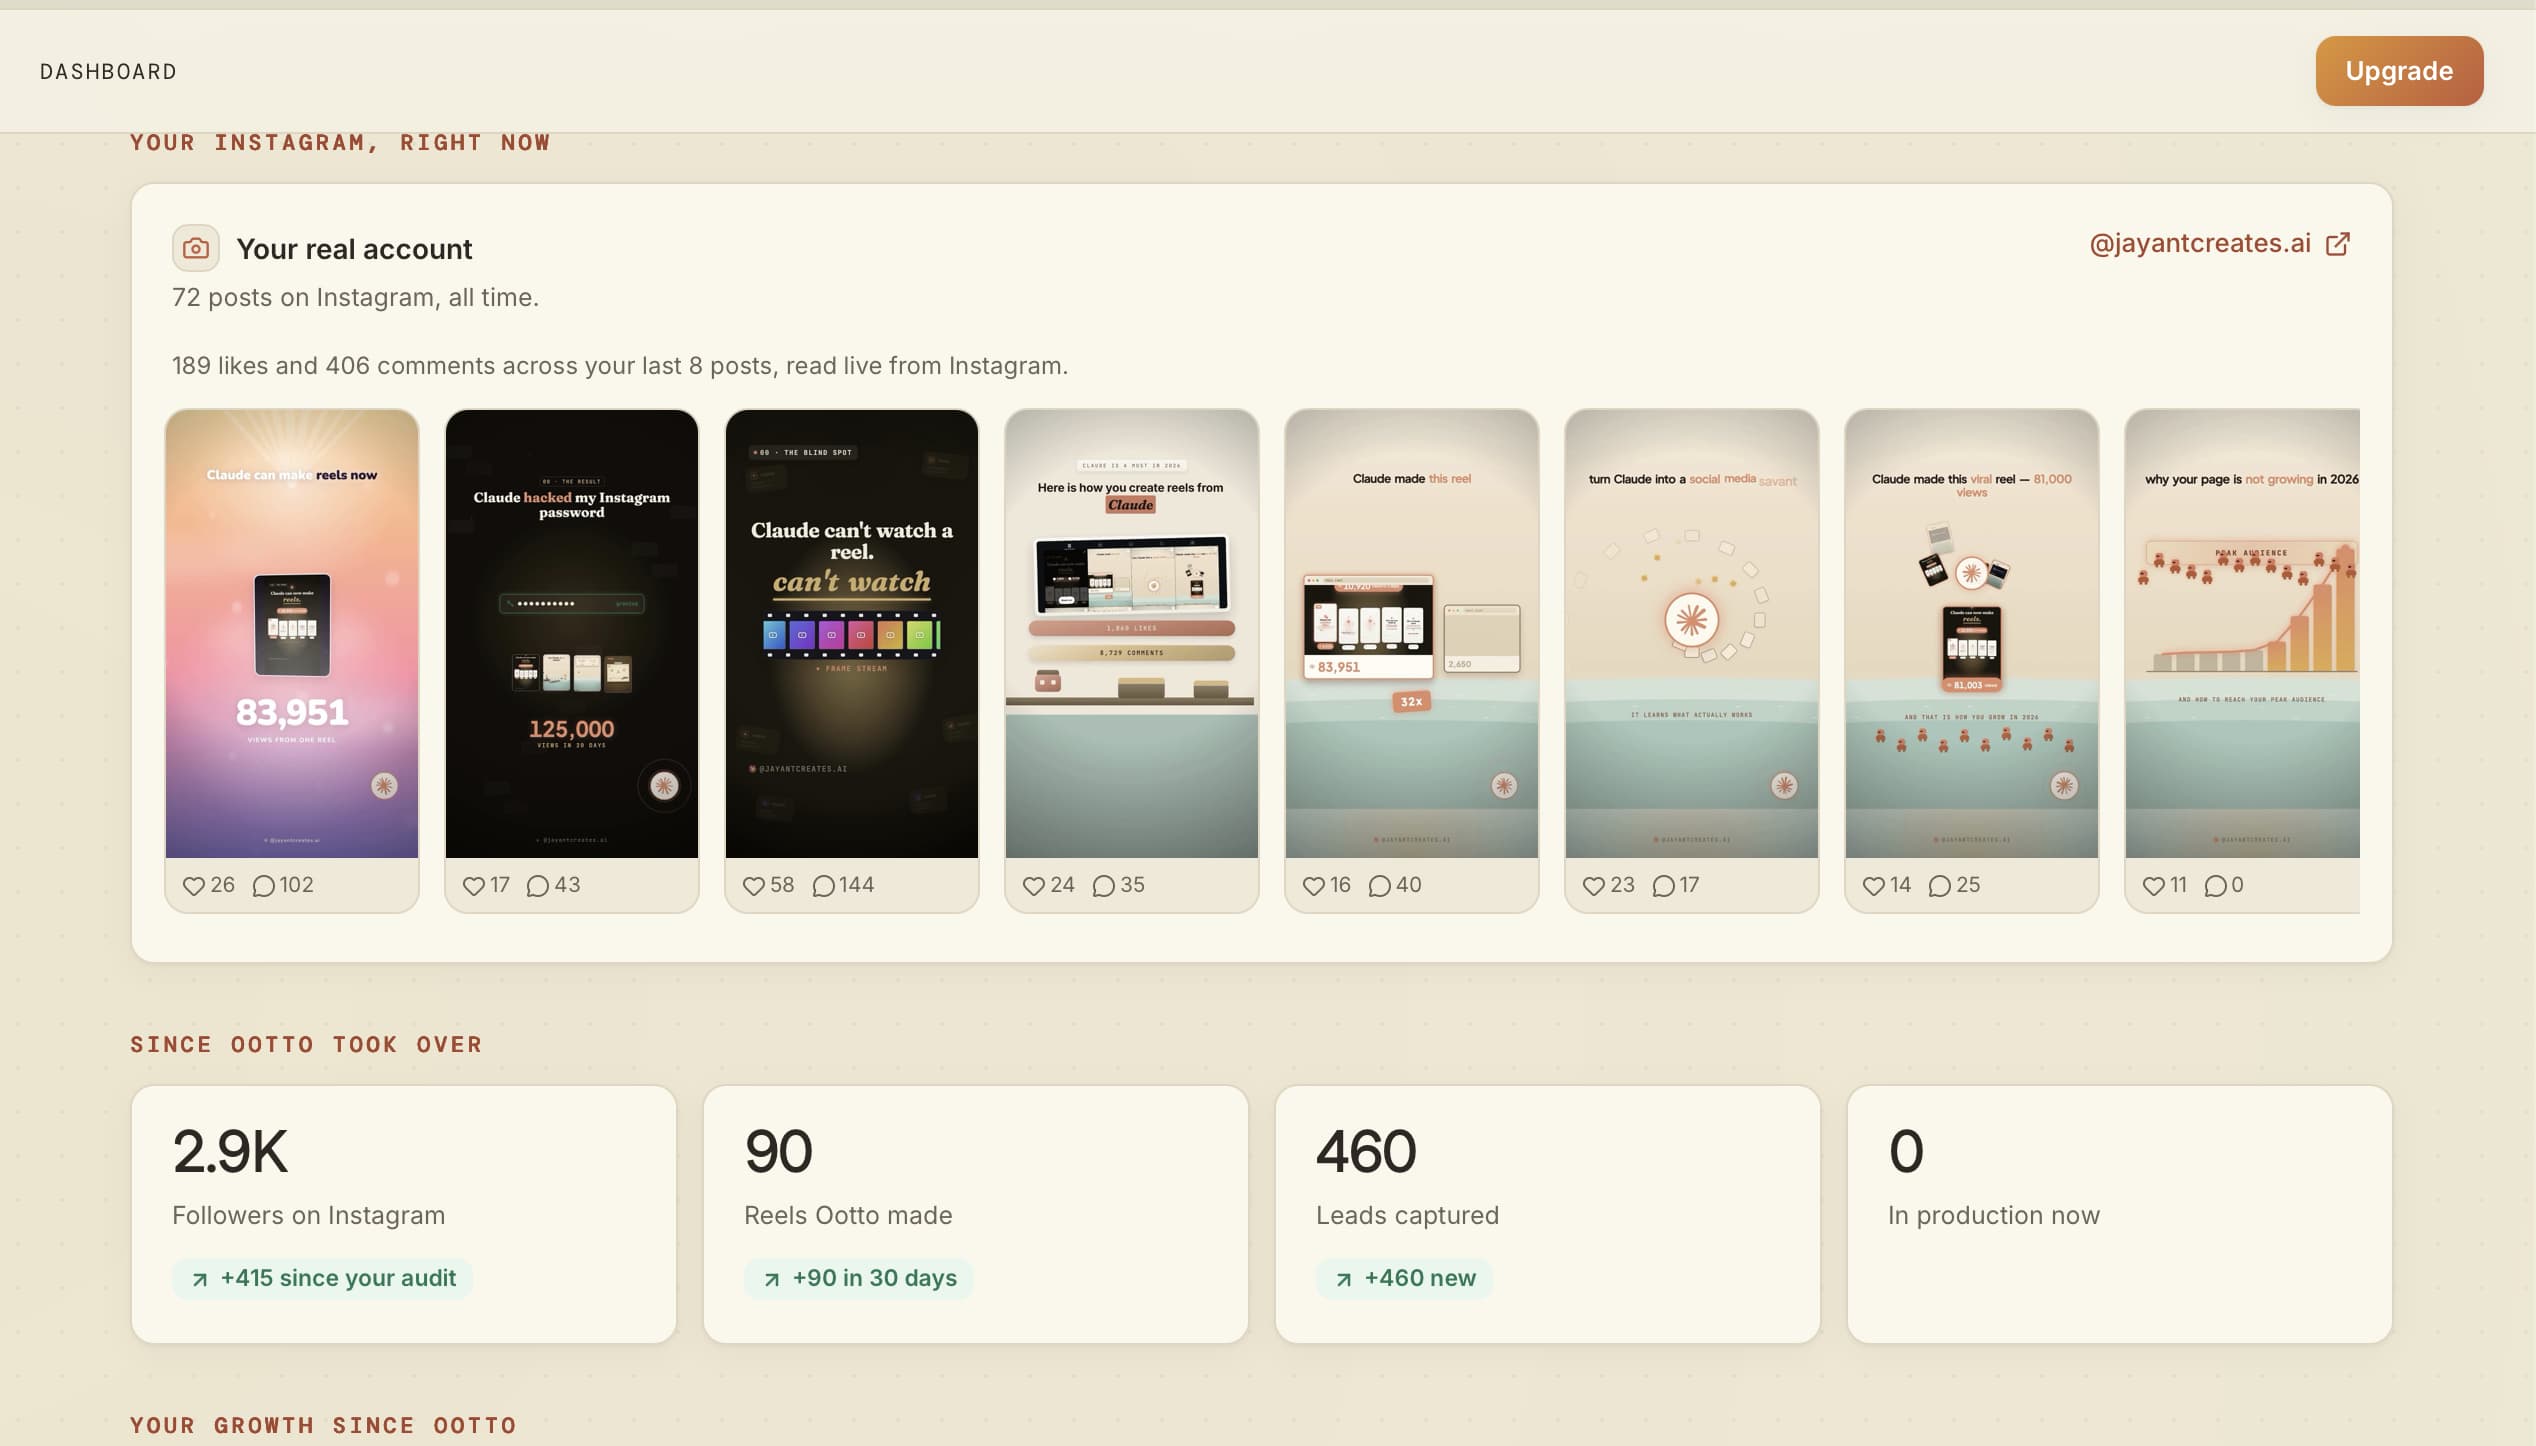Click the 2.9K followers value
This screenshot has width=2536, height=1446.
230,1151
